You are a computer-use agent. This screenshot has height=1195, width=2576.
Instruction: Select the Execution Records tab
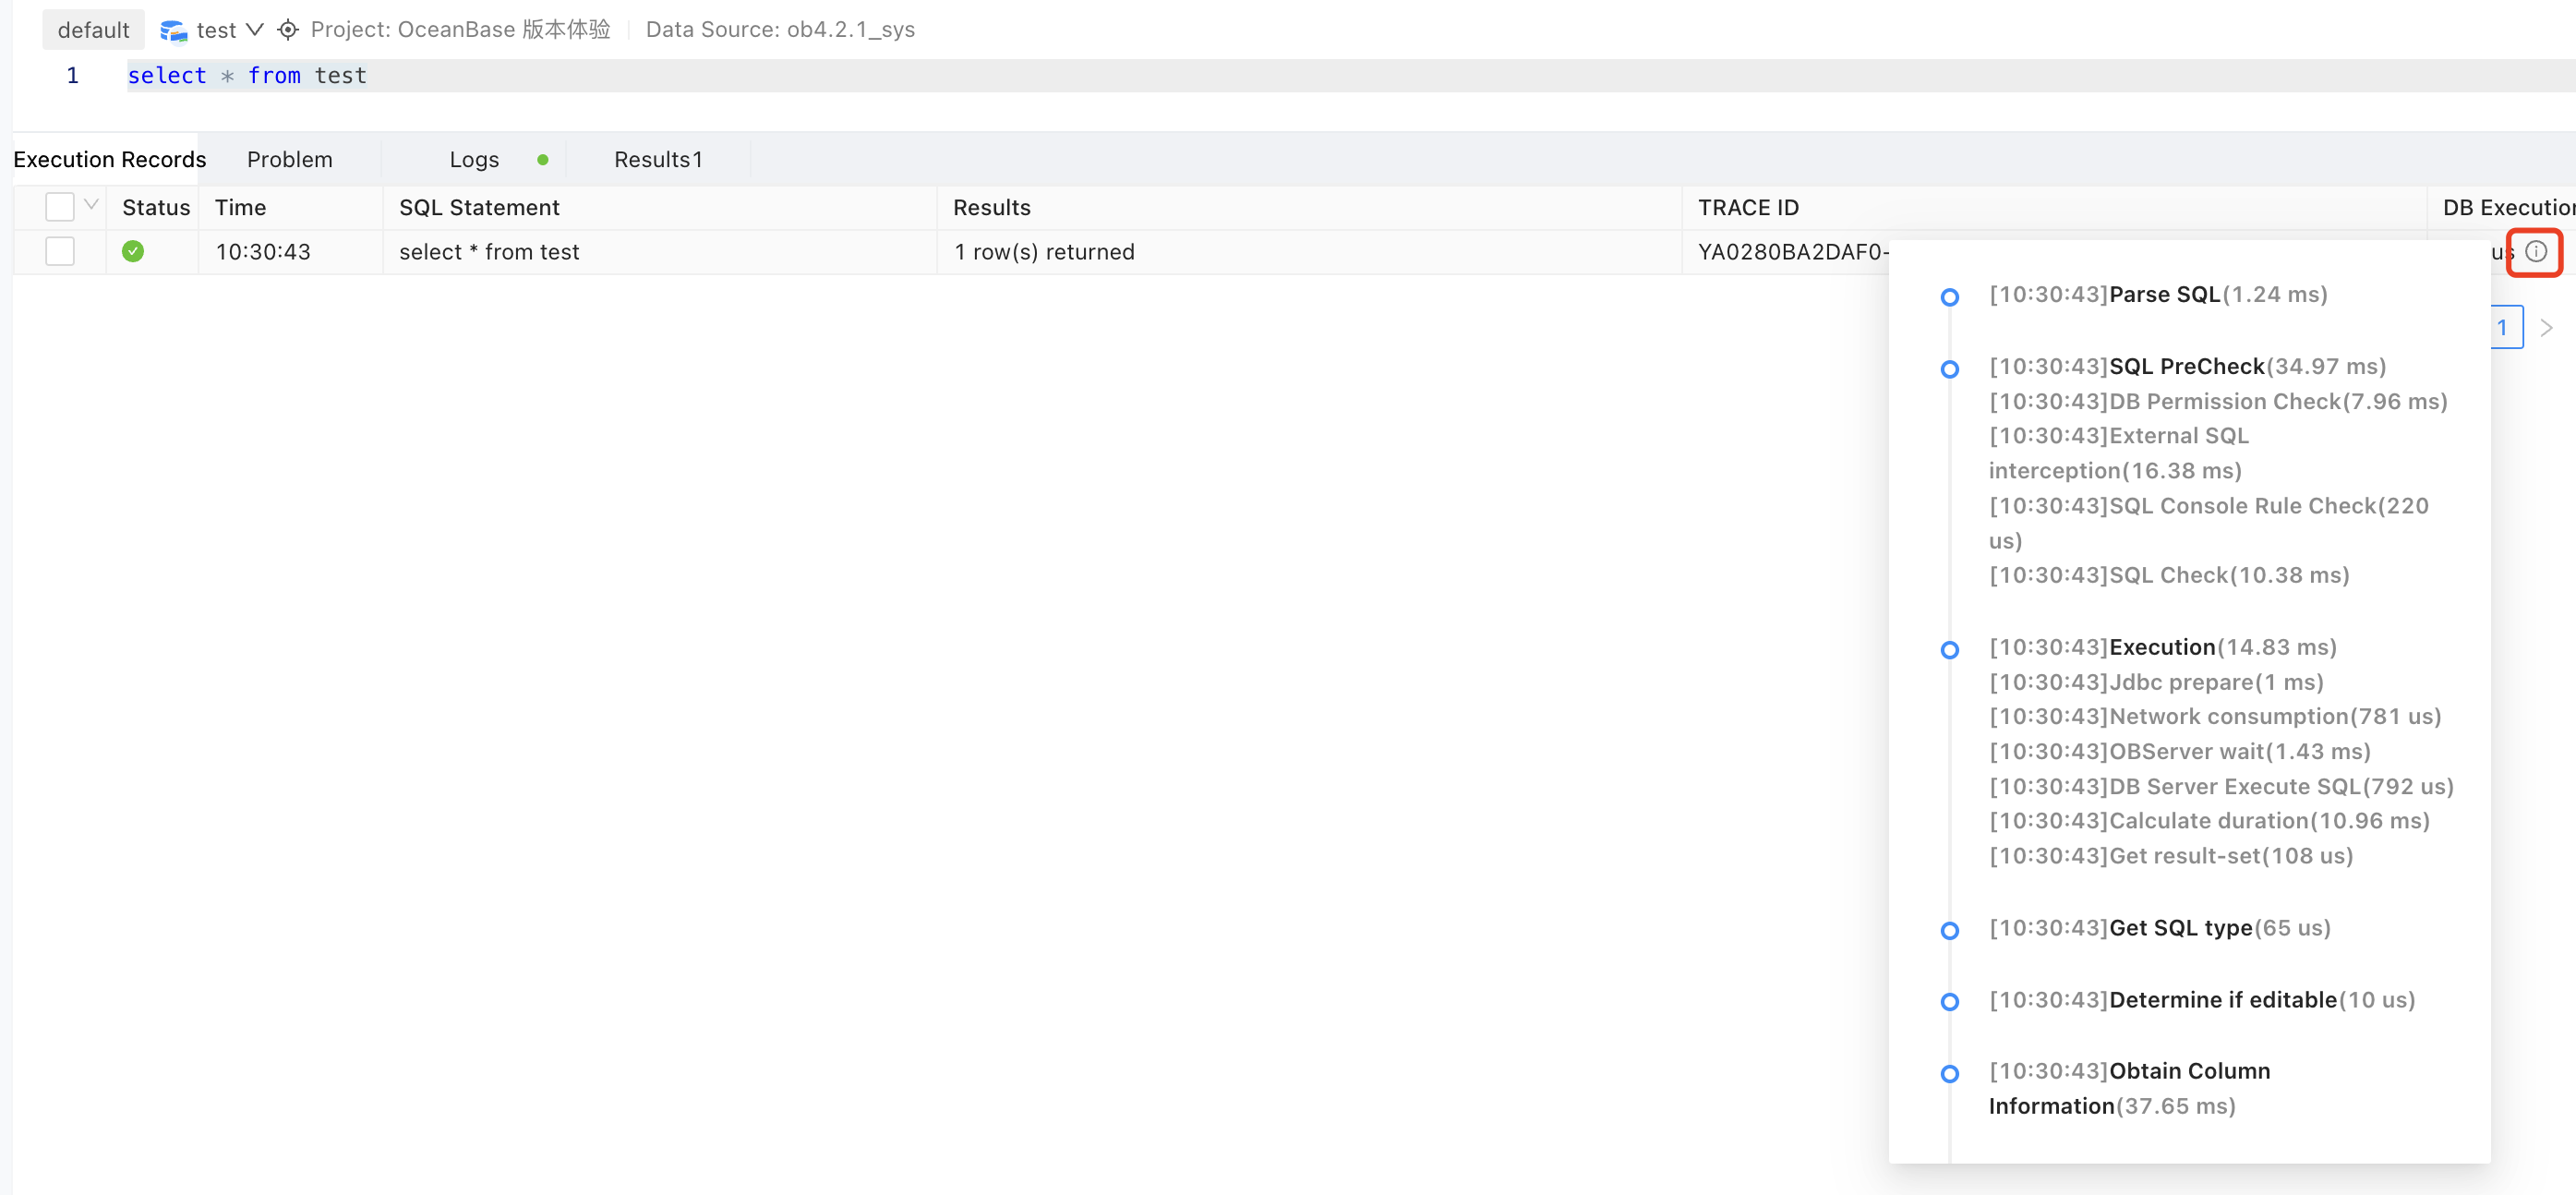(x=109, y=159)
